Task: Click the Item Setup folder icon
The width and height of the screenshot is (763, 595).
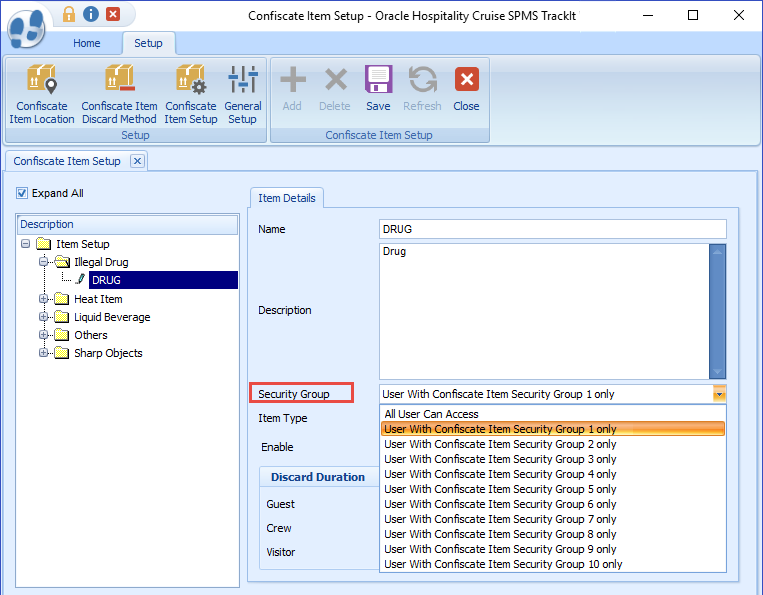Action: (x=44, y=244)
